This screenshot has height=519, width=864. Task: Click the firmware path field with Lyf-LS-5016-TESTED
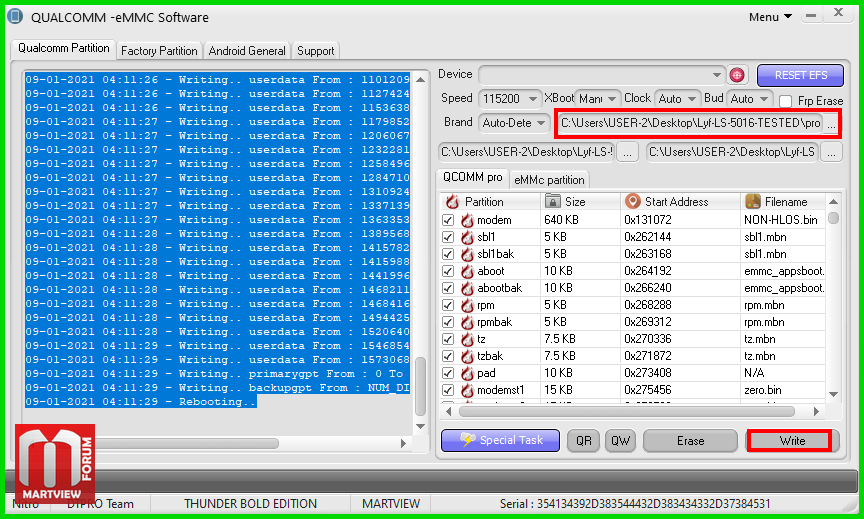[x=690, y=123]
